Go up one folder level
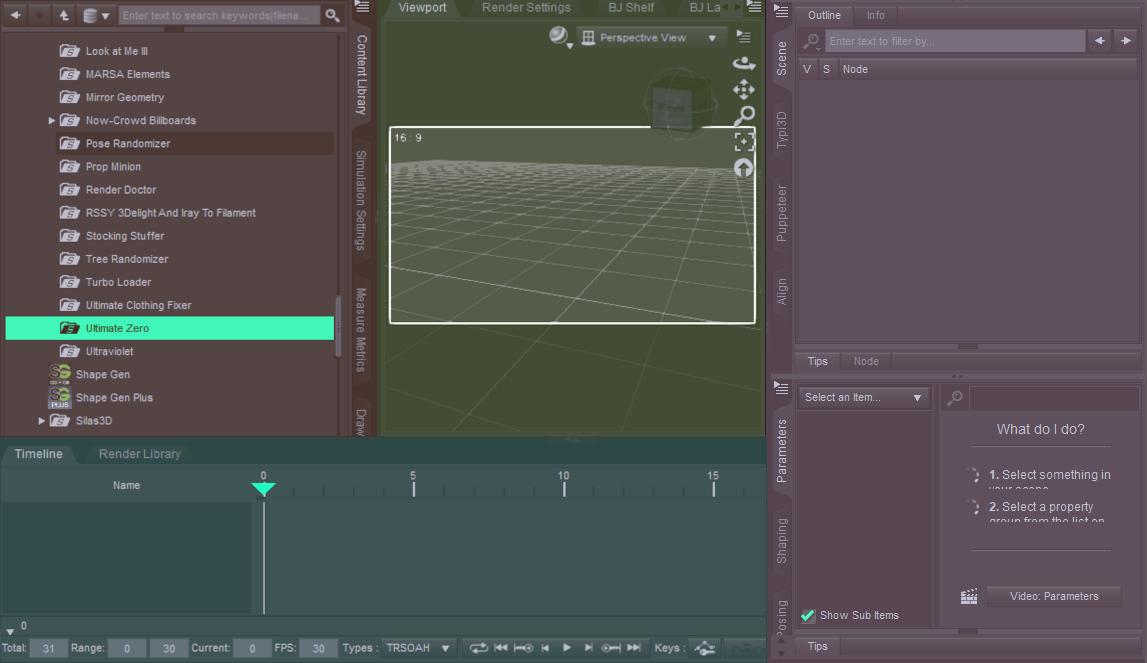The width and height of the screenshot is (1147, 663). (x=64, y=15)
